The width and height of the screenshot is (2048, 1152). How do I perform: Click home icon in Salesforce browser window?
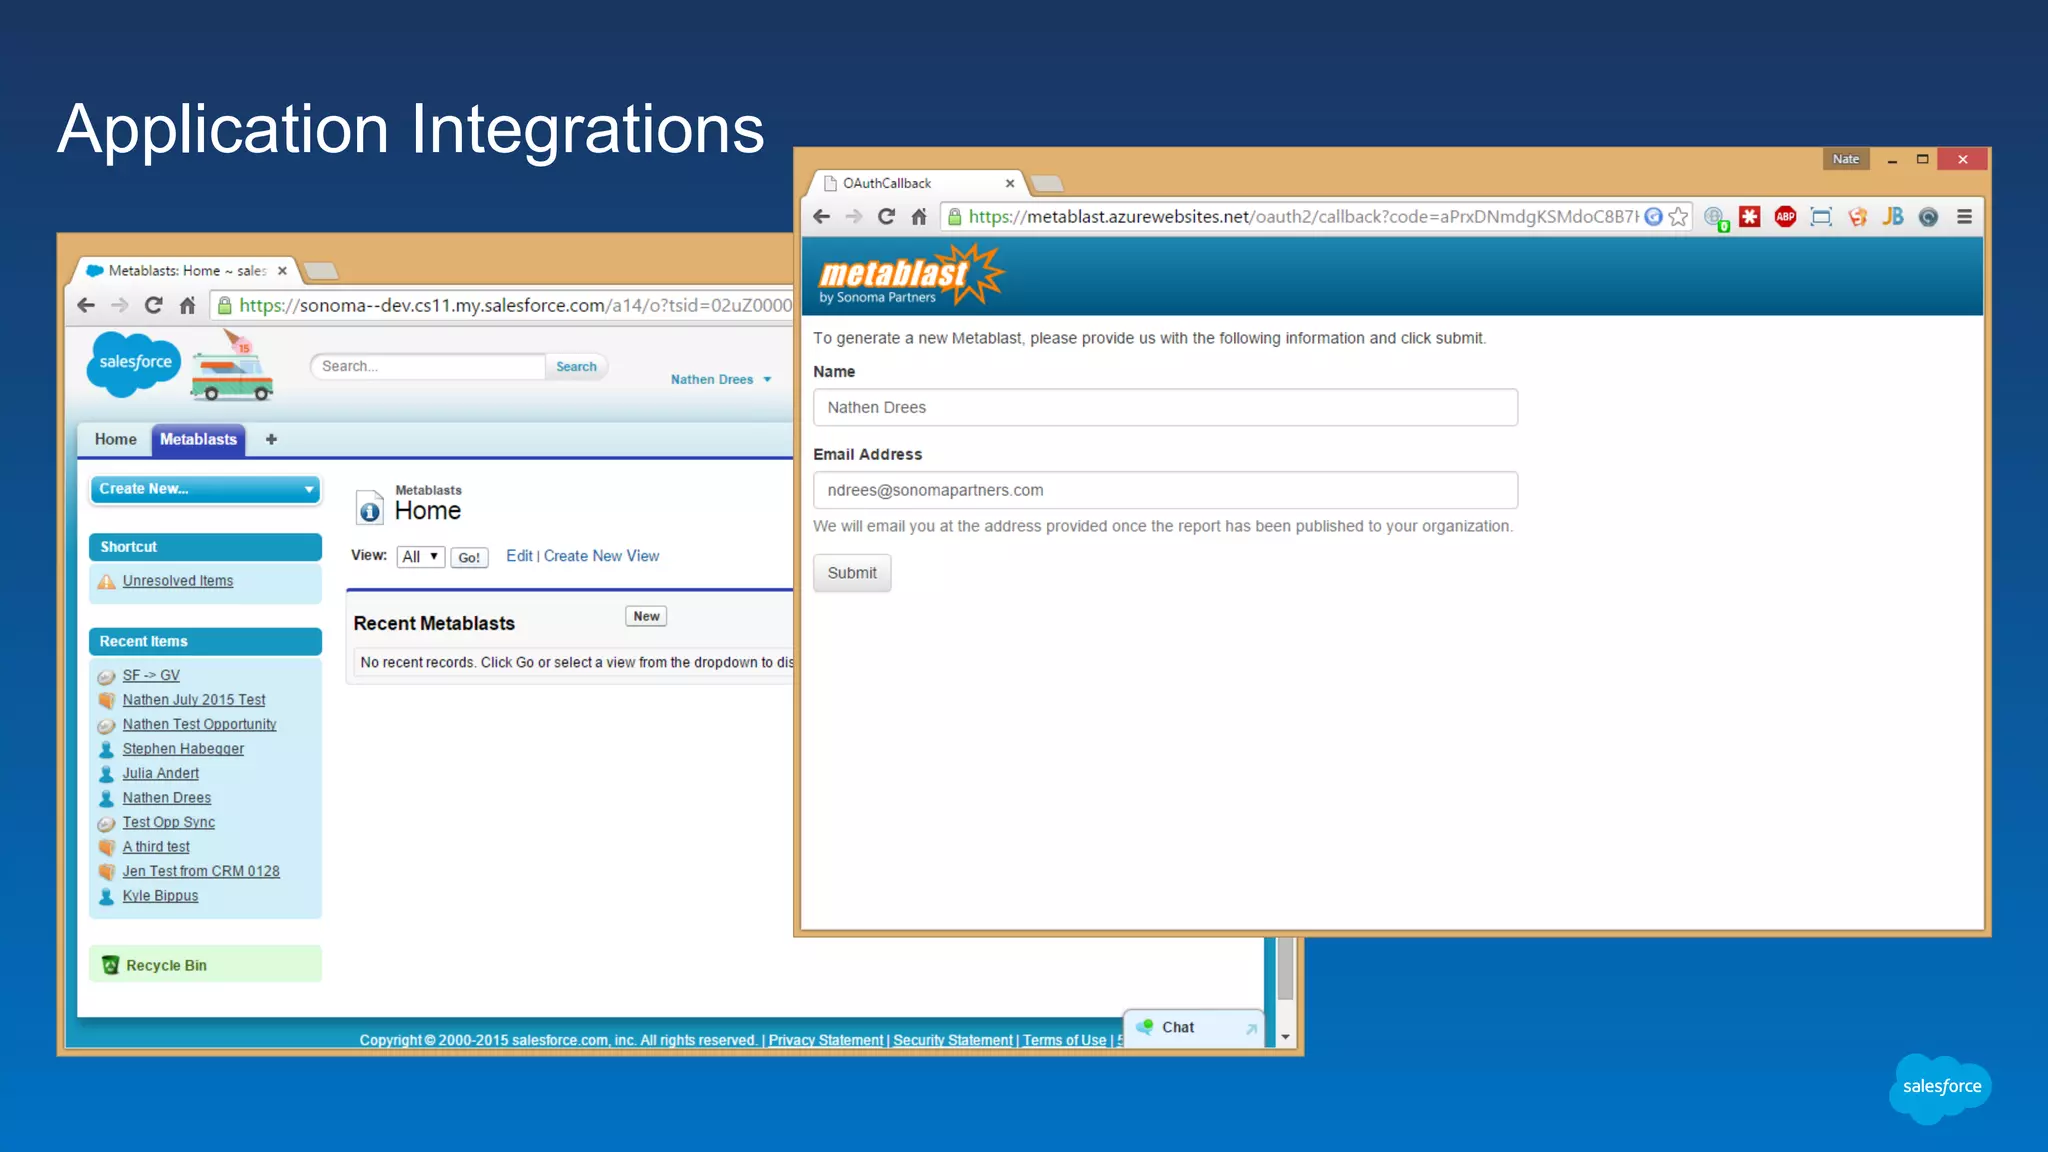pos(187,305)
